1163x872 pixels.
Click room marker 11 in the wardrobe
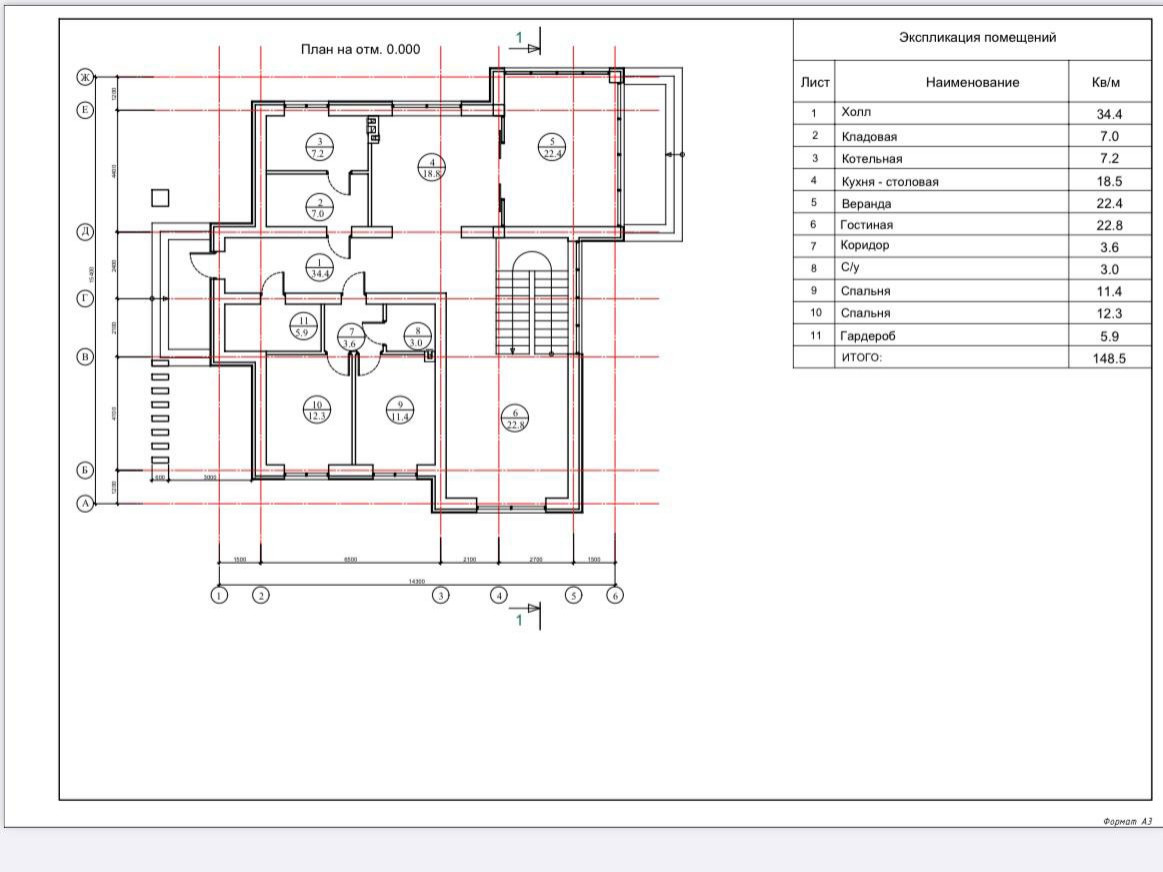[x=305, y=326]
